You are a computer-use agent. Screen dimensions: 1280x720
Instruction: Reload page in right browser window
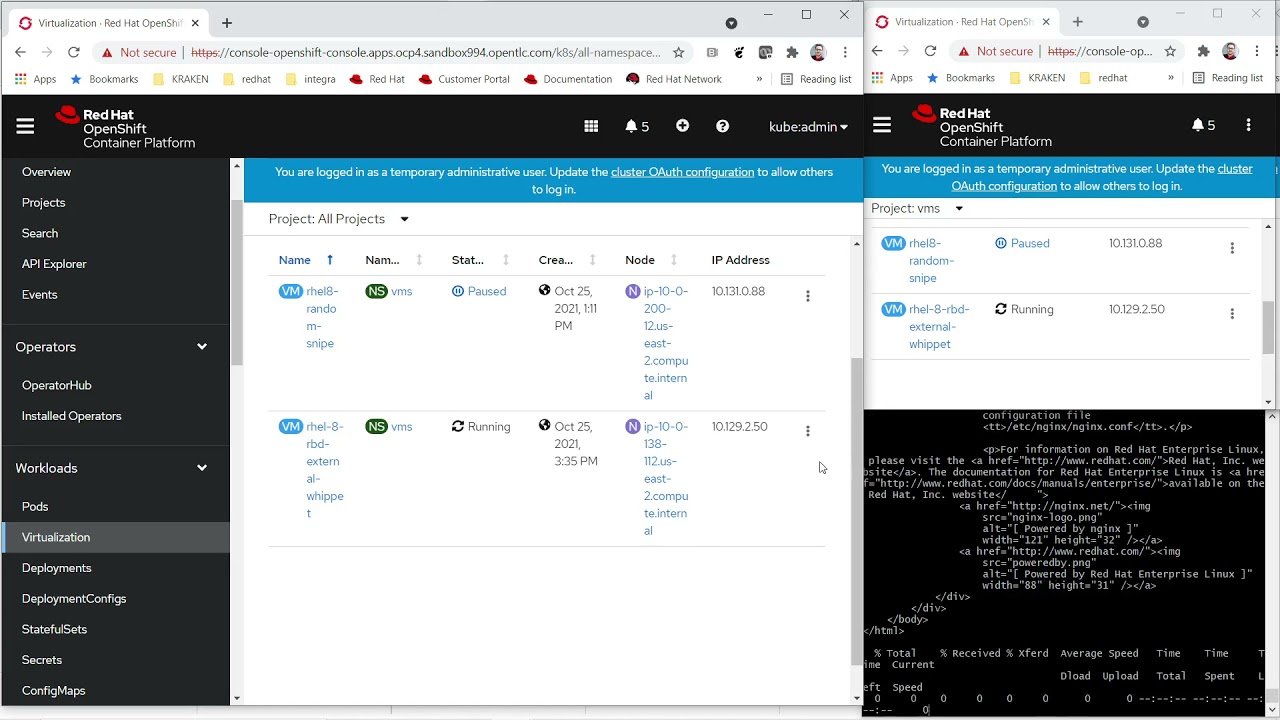point(930,51)
